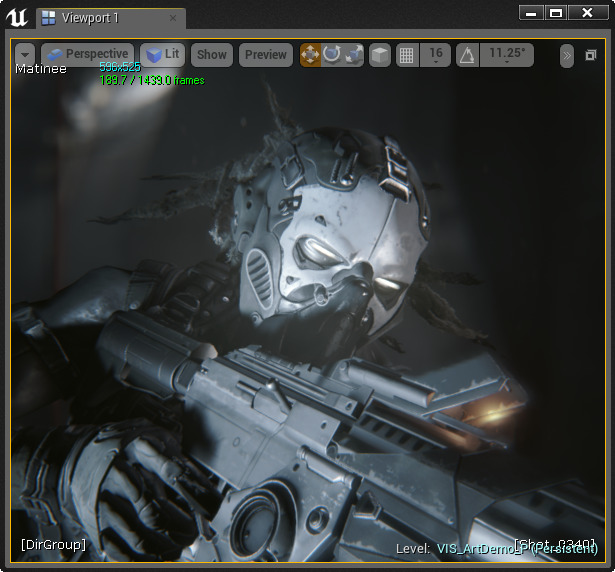
Task: Click the Matinee label
Action: tap(40, 69)
